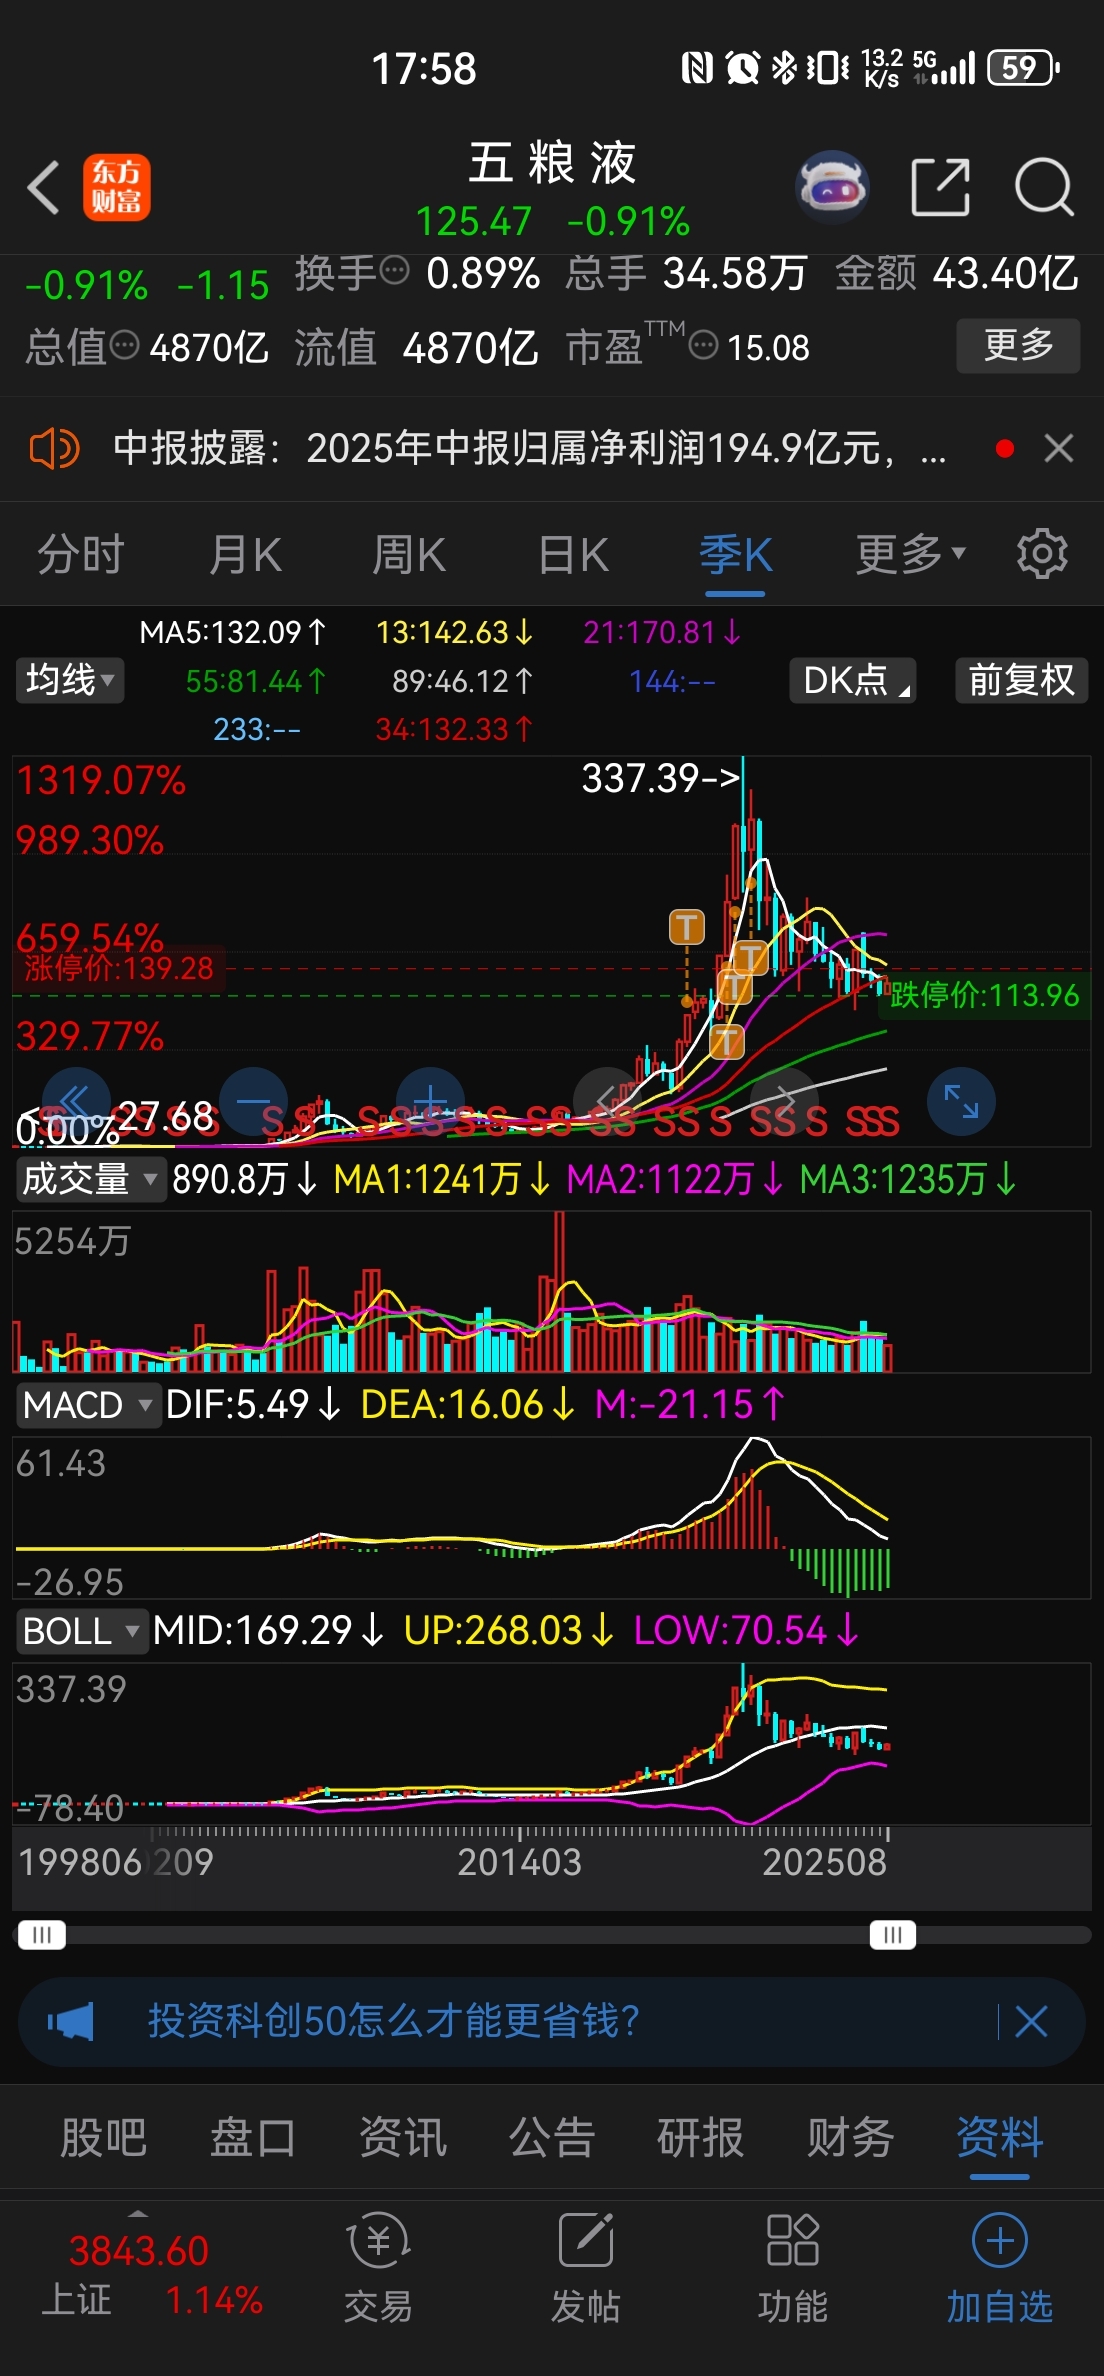1104x2376 pixels.
Task: Tap the 201403 date label
Action: (x=519, y=1862)
